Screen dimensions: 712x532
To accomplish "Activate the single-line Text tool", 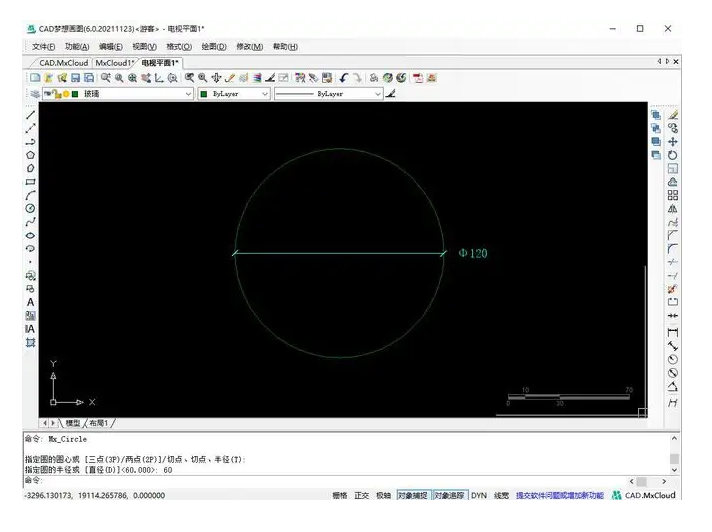I will point(30,302).
